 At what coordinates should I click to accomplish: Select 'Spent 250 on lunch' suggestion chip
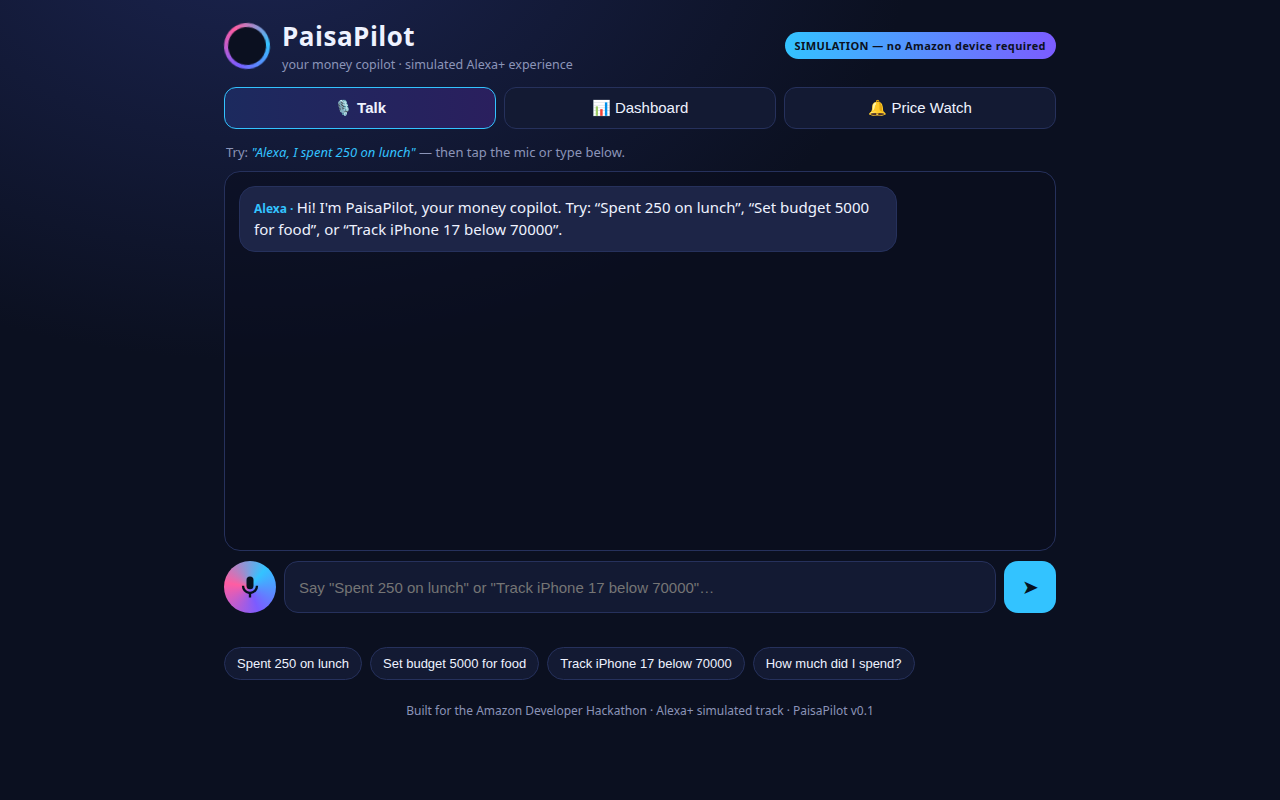(x=293, y=664)
